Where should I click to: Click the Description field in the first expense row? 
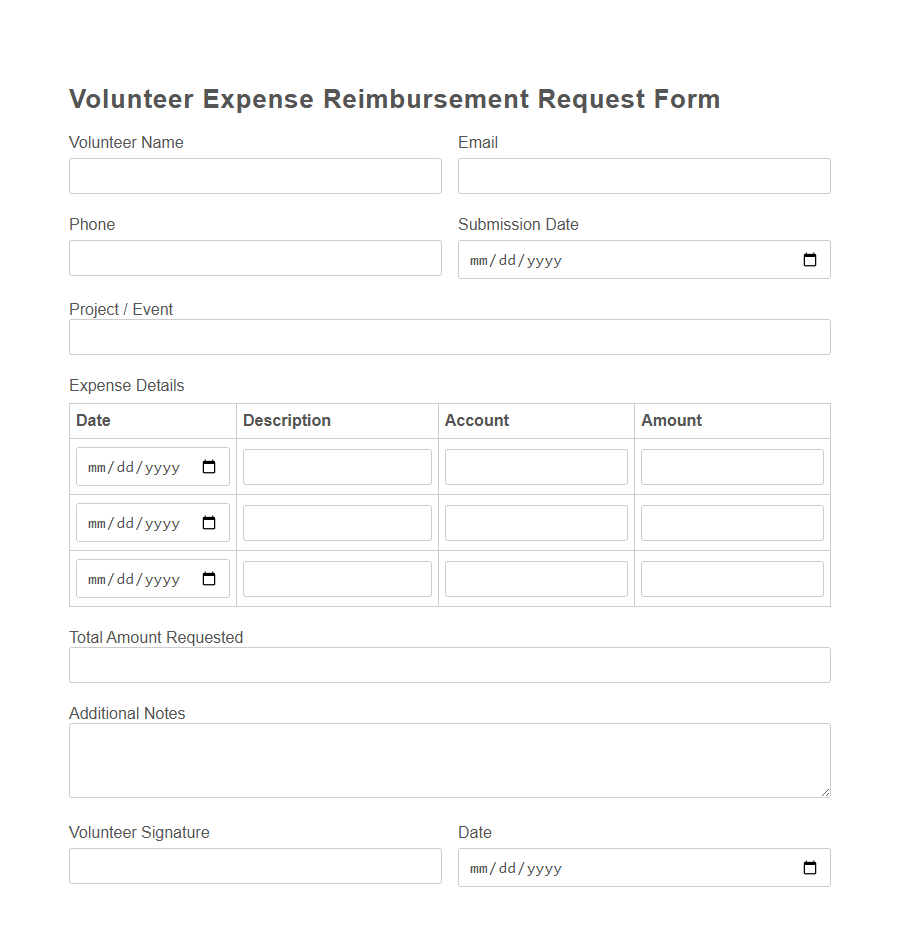pyautogui.click(x=336, y=466)
